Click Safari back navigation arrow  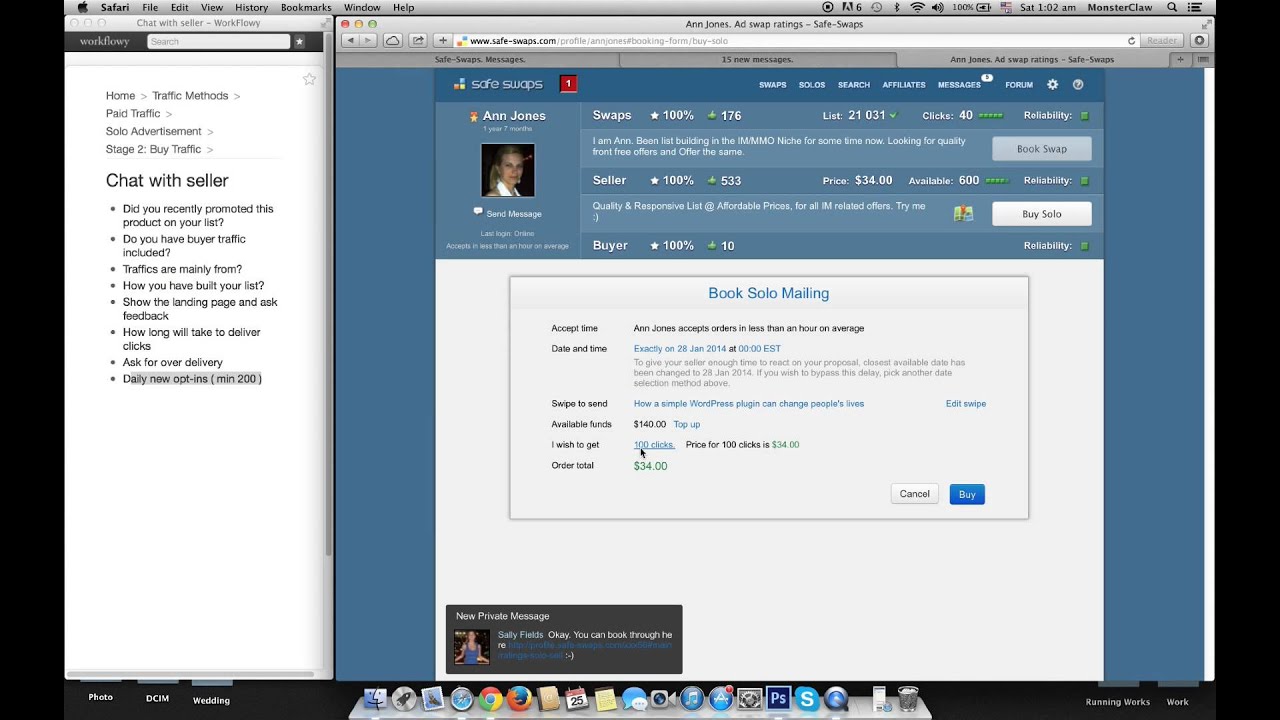350,41
